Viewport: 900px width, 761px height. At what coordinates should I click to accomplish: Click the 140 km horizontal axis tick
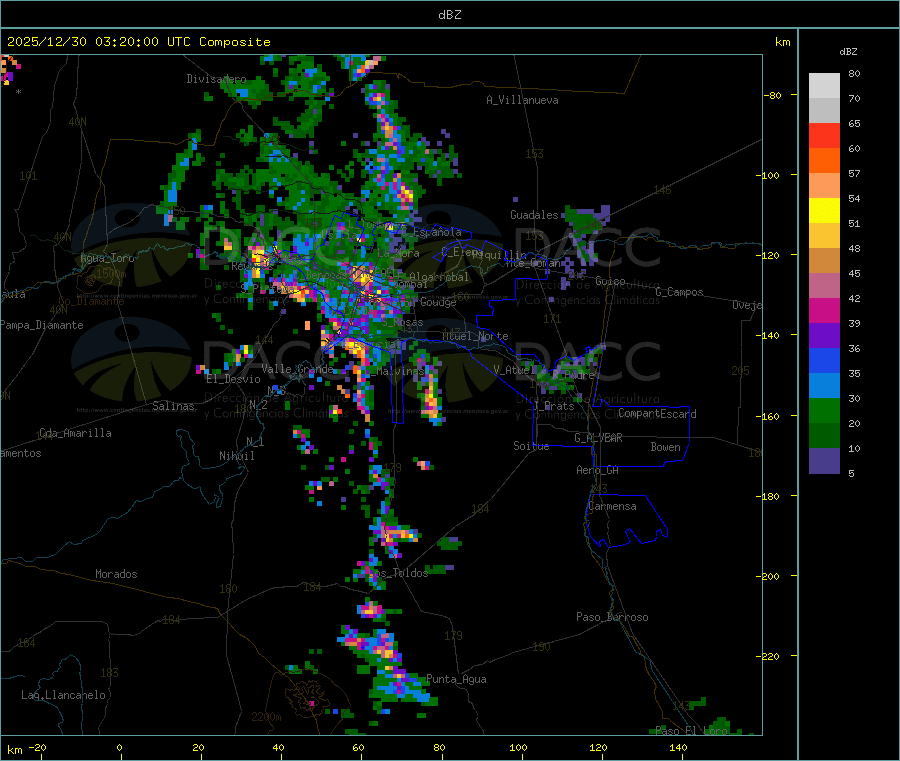[678, 748]
